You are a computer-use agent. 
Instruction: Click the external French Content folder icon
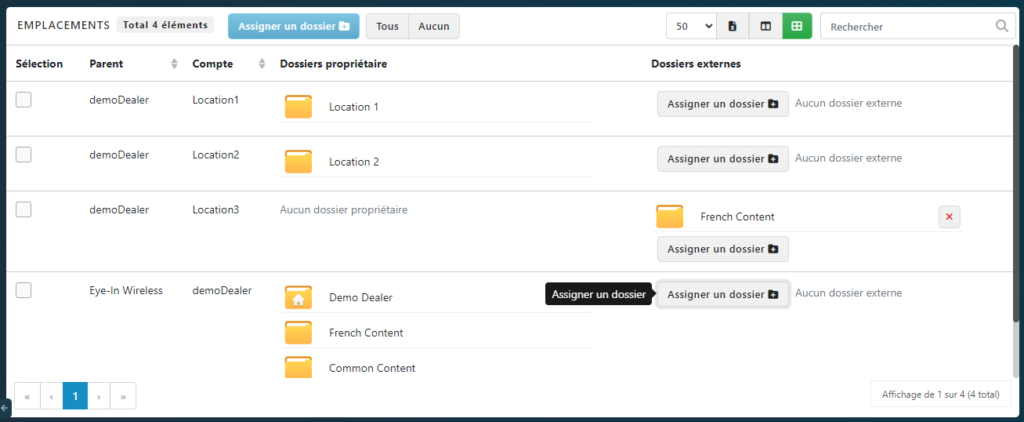(x=669, y=217)
